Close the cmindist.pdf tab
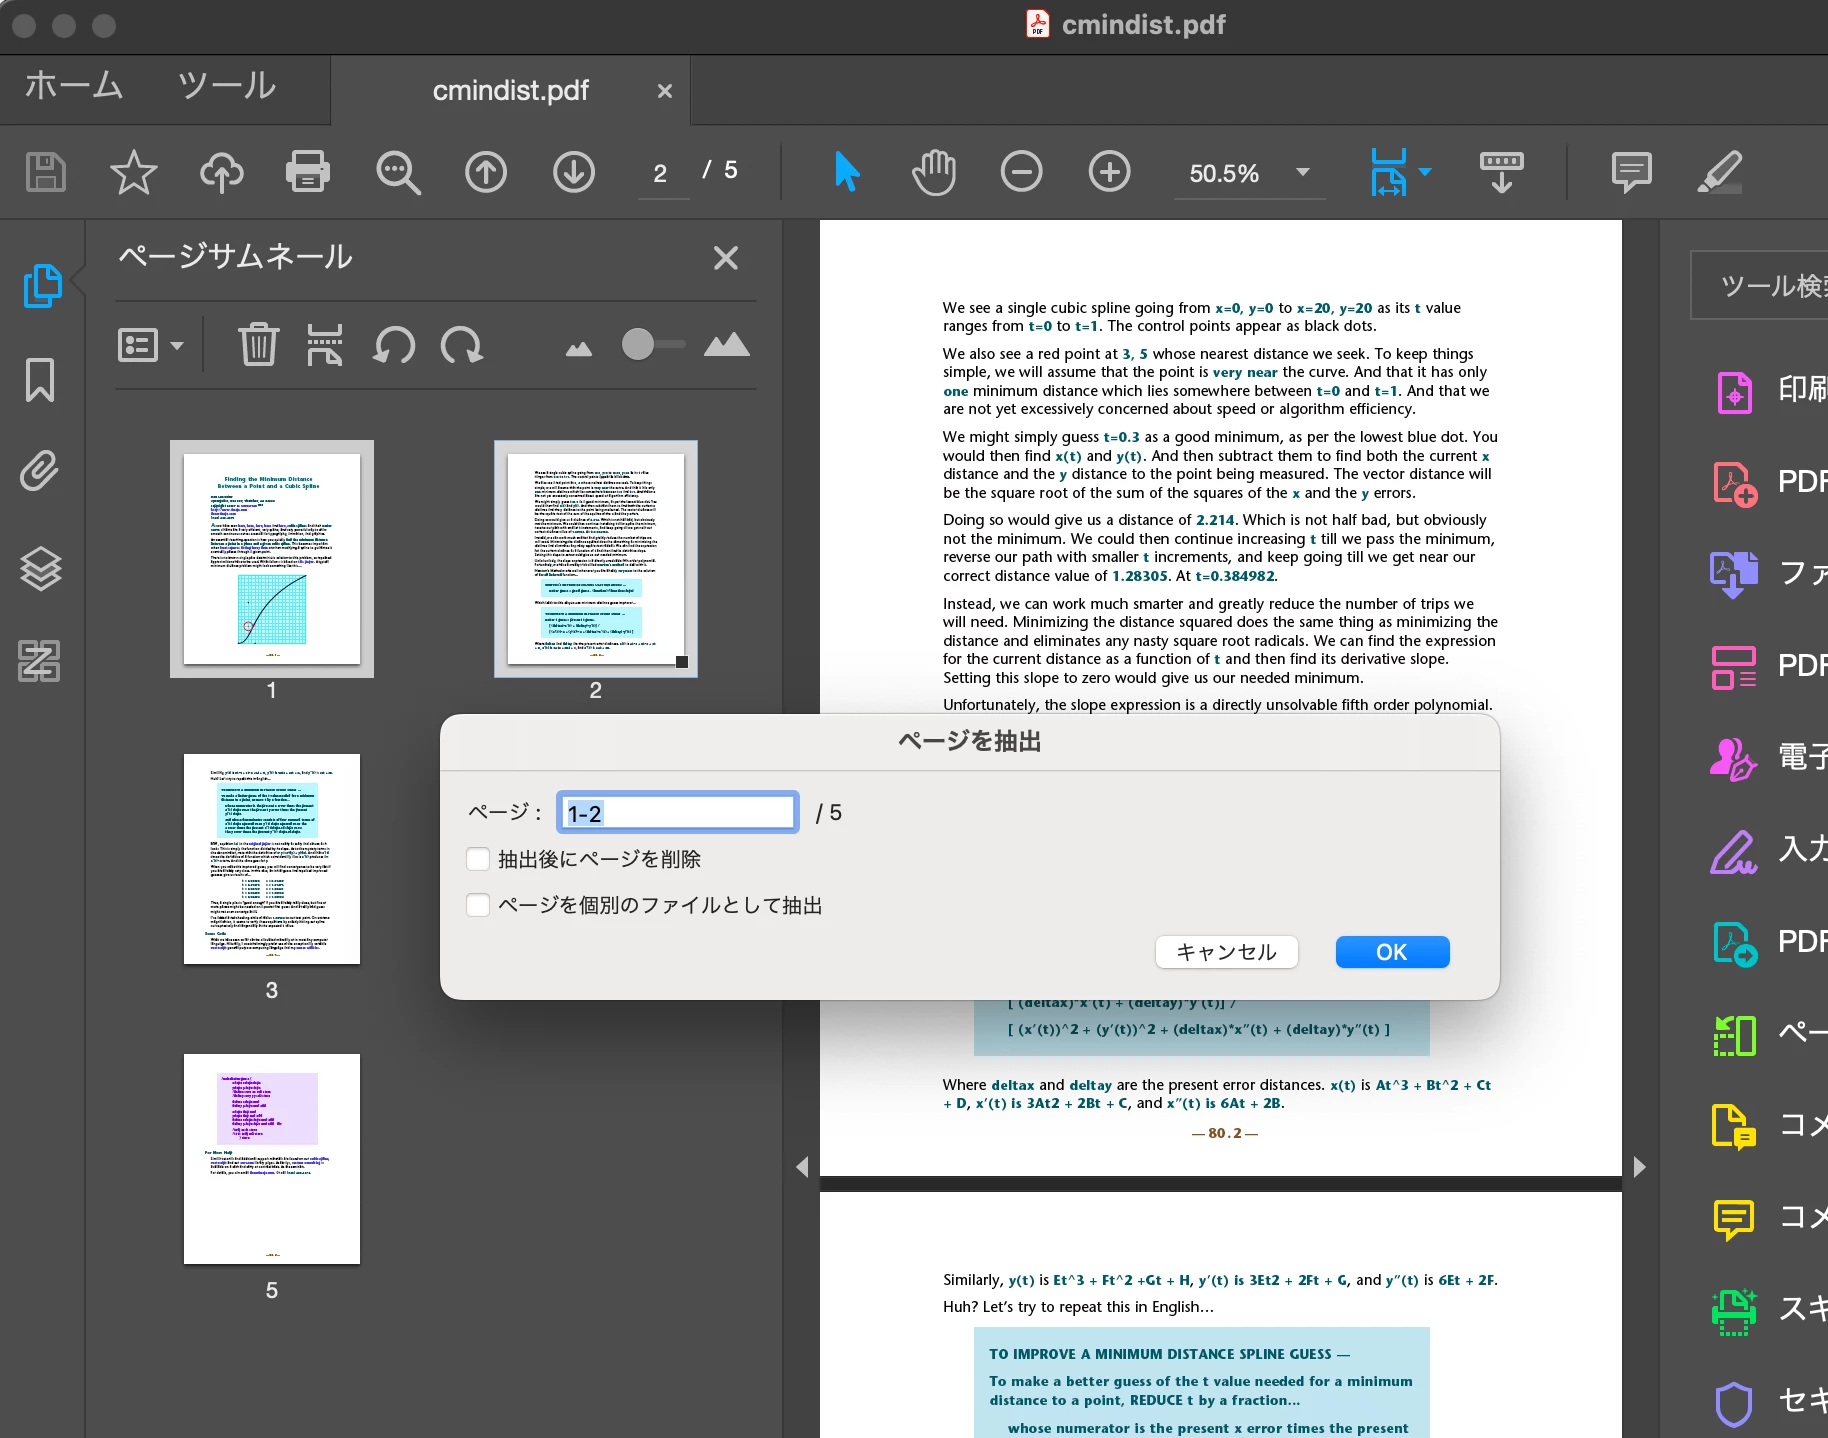Screen dimensions: 1828x1438 665,91
